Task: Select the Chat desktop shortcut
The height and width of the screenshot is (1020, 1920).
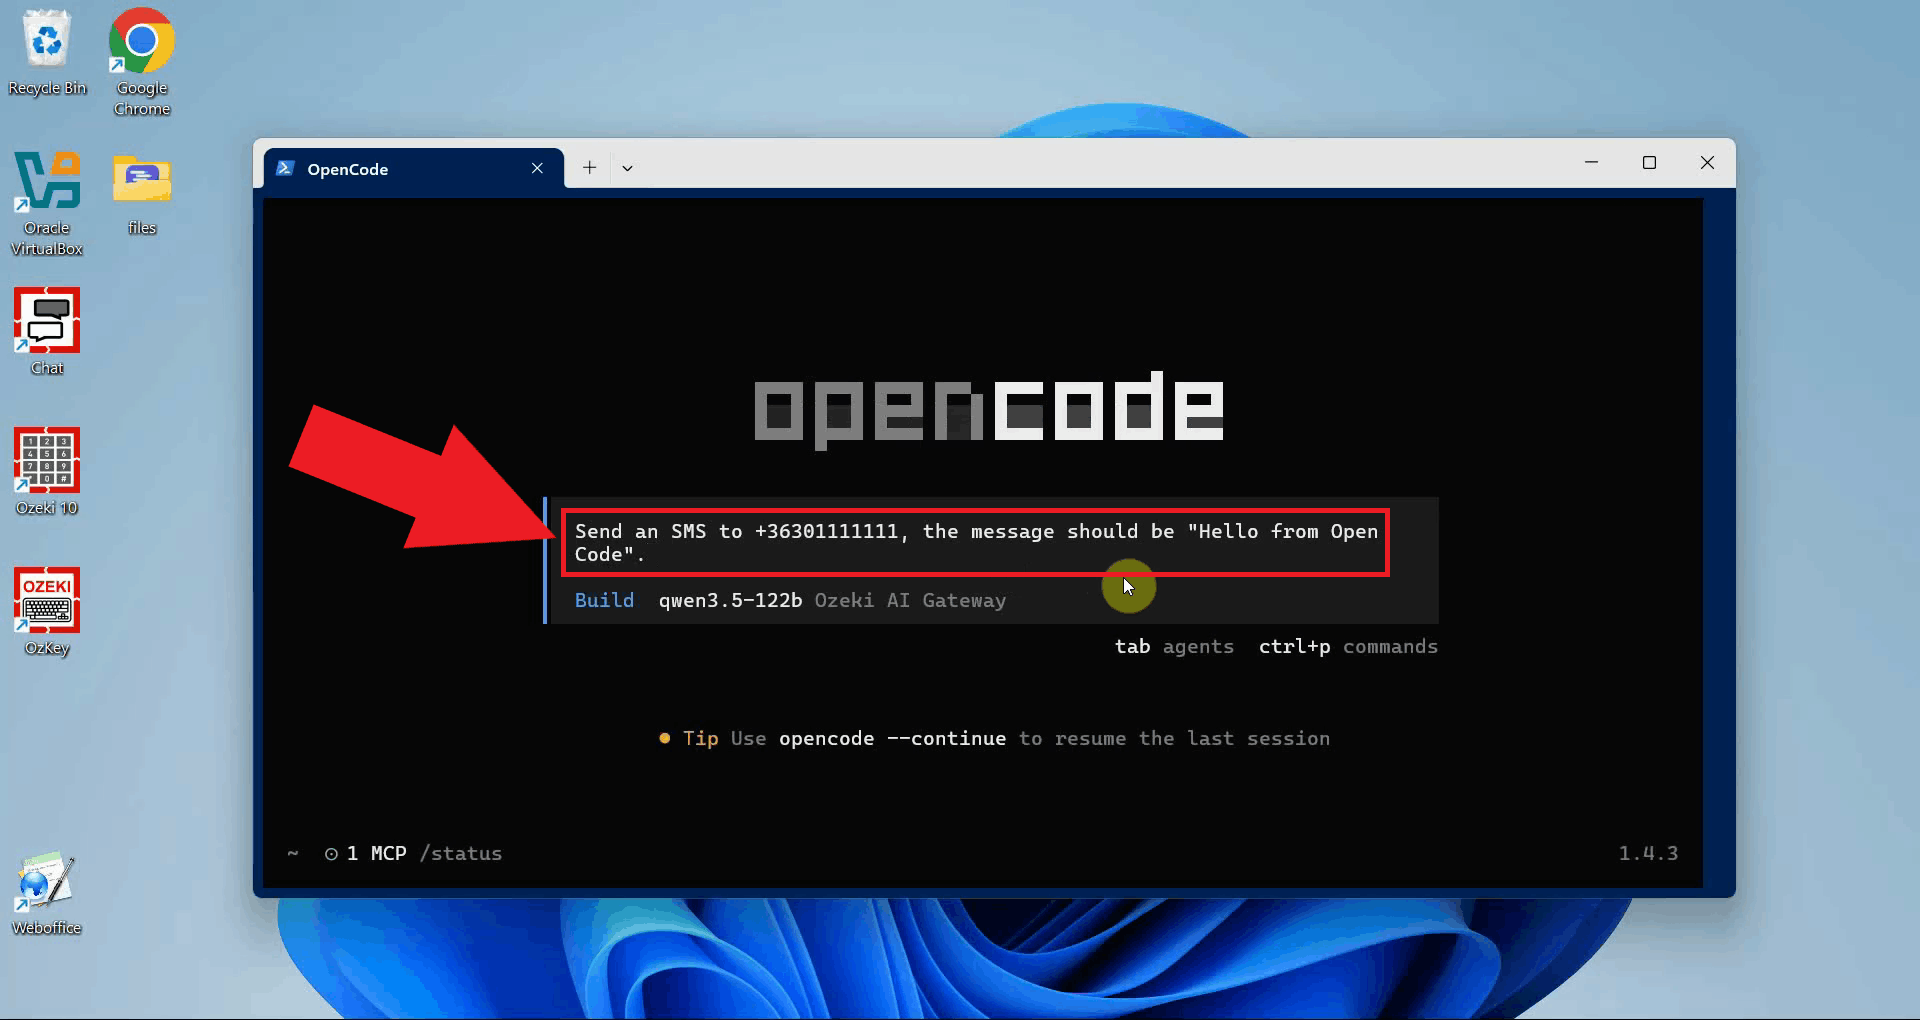Action: [47, 332]
